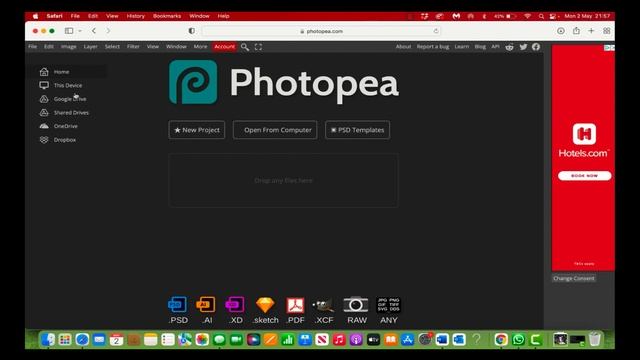Expand Safari sidebar dropdown arrow
This screenshot has width=640, height=360.
pos(80,31)
